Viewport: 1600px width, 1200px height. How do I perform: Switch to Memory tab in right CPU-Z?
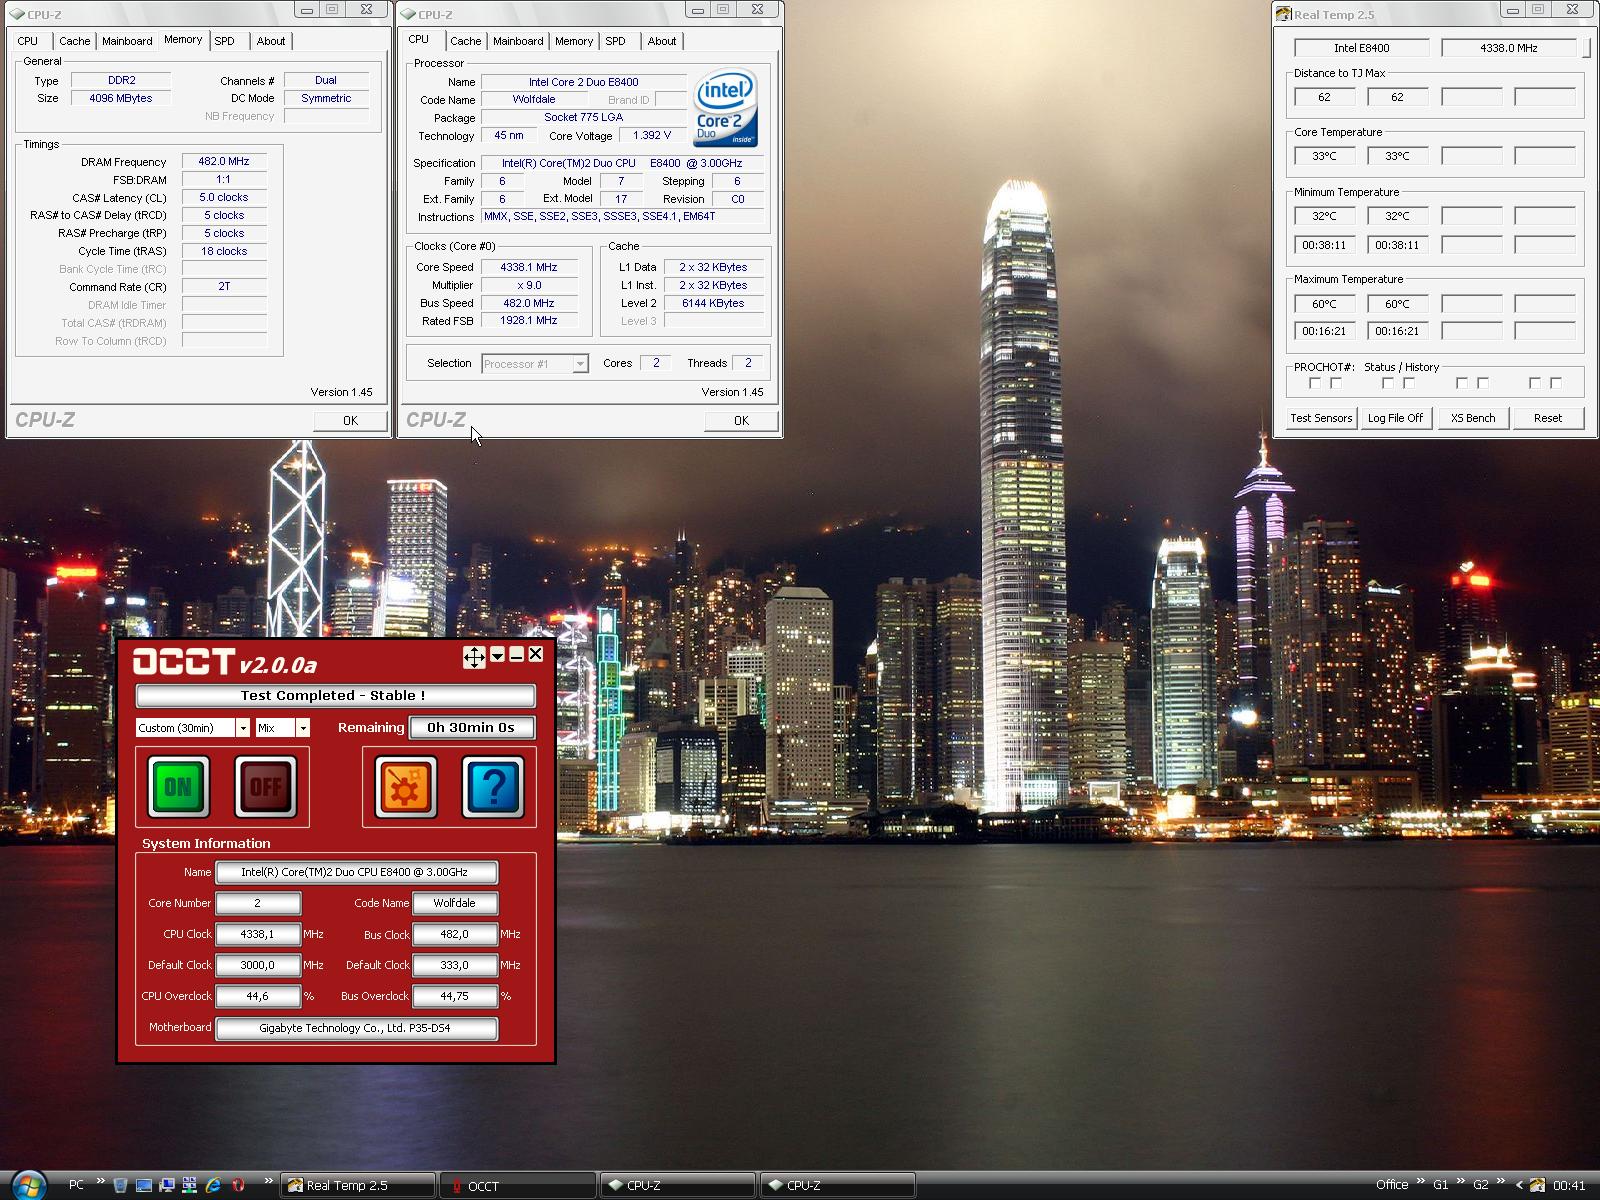[574, 41]
